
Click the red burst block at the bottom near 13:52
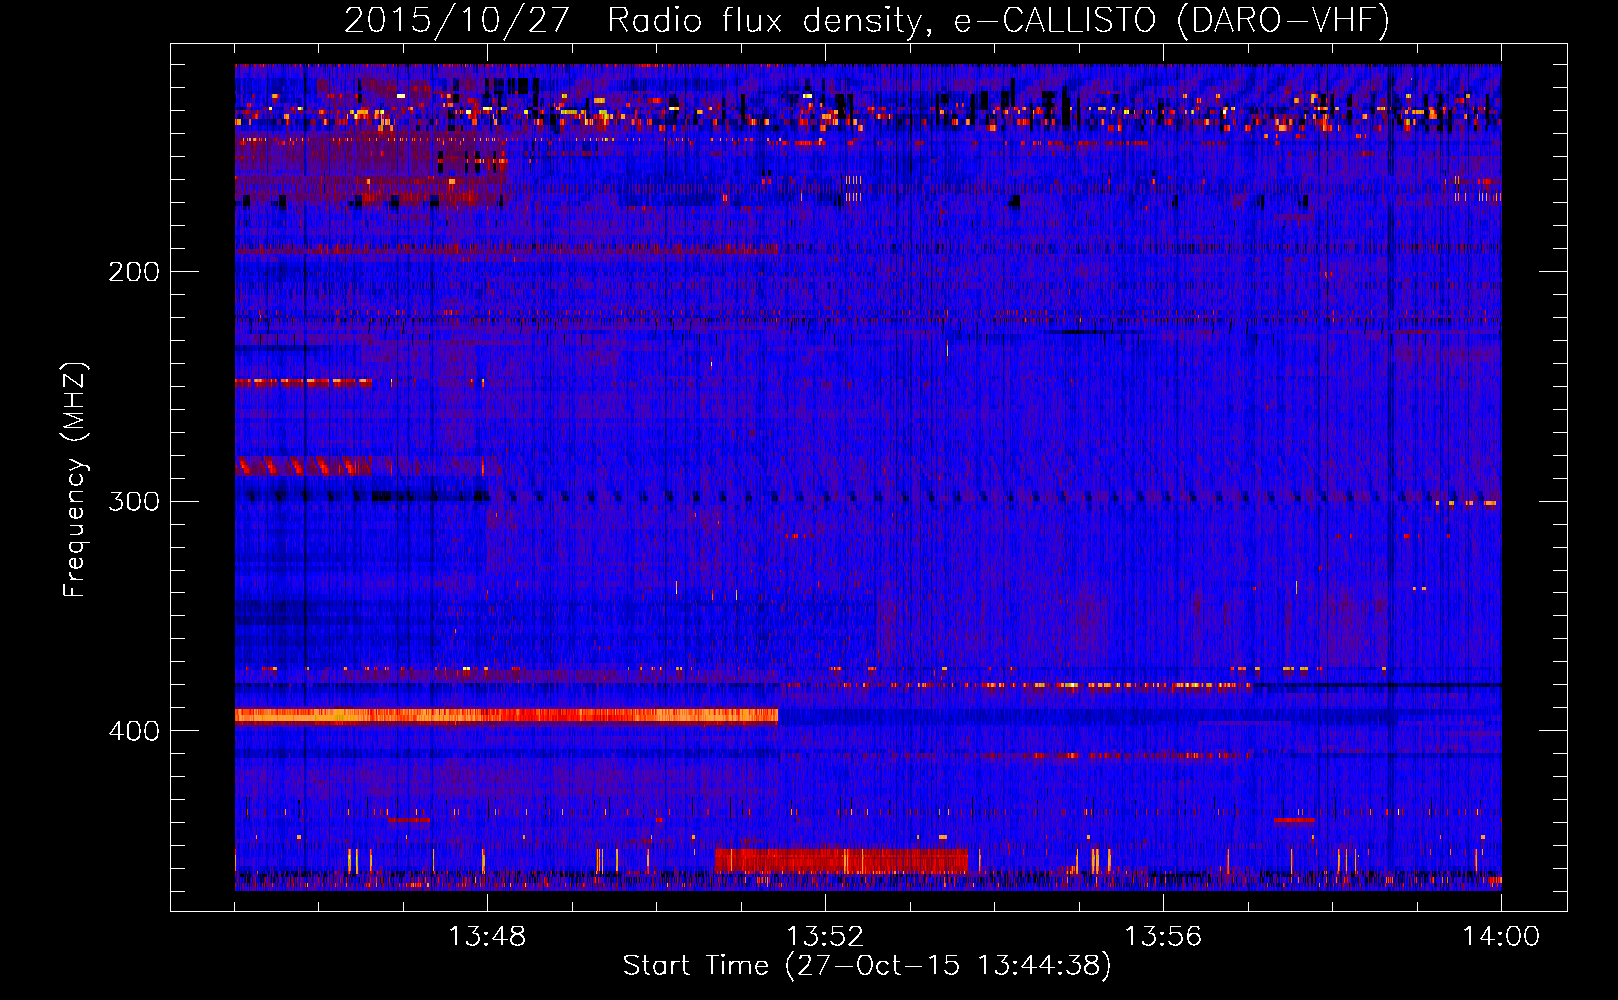point(841,860)
